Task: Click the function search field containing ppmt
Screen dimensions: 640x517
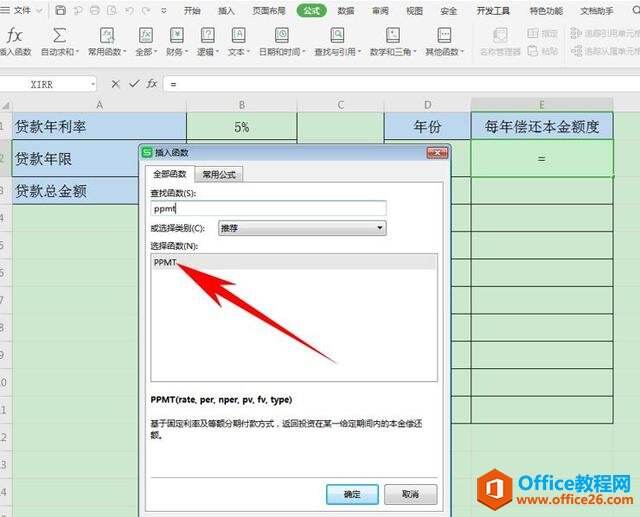Action: tap(268, 208)
